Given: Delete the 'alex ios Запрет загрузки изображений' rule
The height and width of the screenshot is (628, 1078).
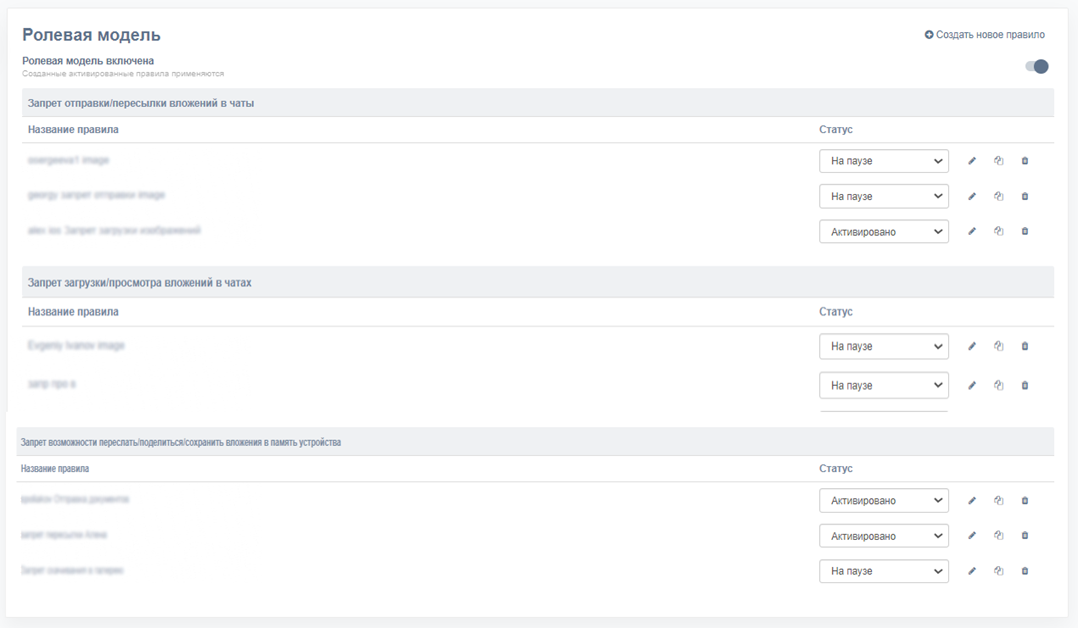Looking at the screenshot, I should coord(1025,231).
